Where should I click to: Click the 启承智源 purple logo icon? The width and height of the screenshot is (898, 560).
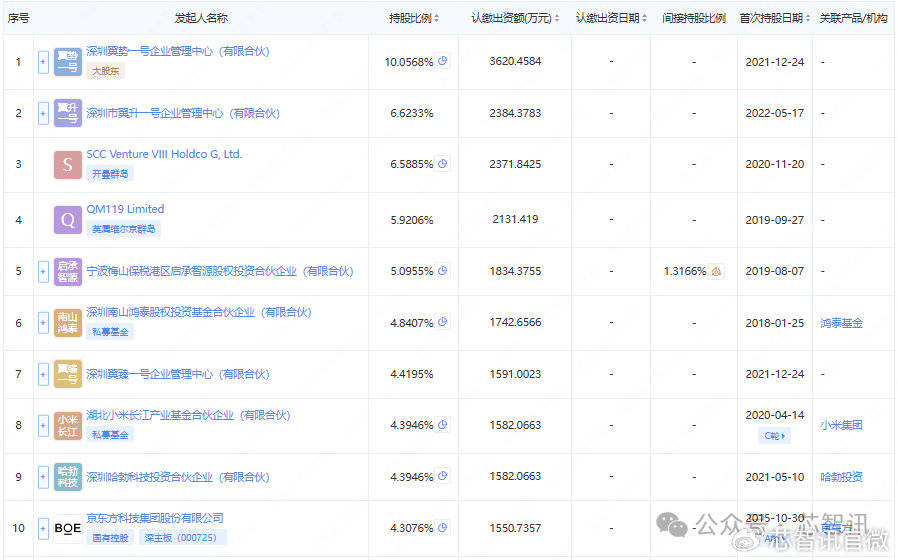68,271
